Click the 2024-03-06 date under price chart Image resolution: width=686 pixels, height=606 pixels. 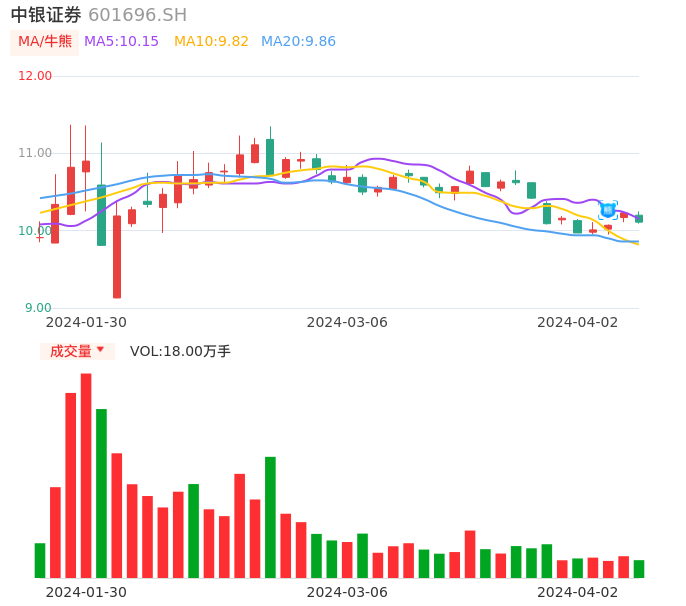click(x=347, y=322)
